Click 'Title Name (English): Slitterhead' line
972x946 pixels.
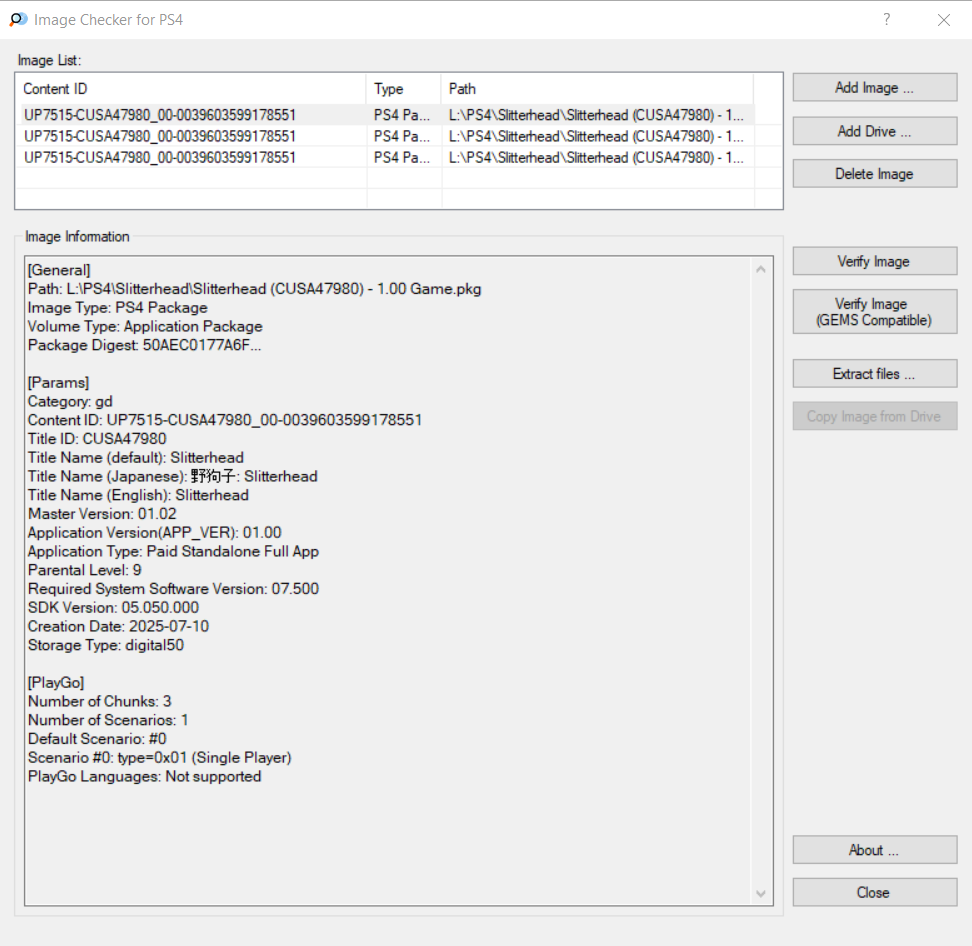(x=138, y=495)
